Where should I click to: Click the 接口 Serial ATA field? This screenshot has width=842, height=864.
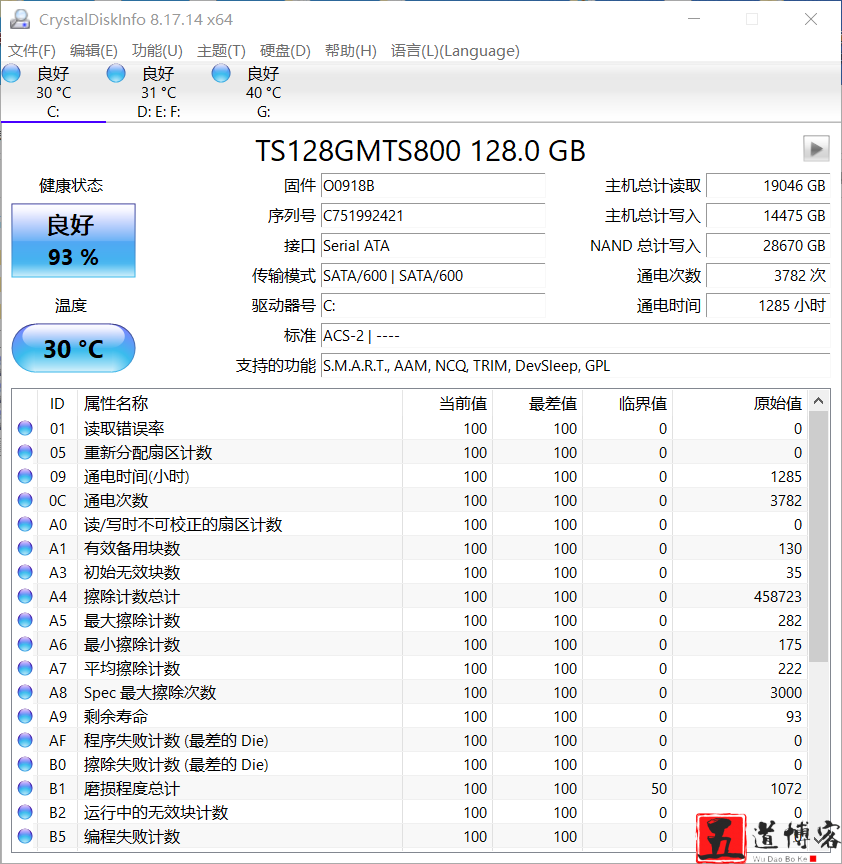433,246
